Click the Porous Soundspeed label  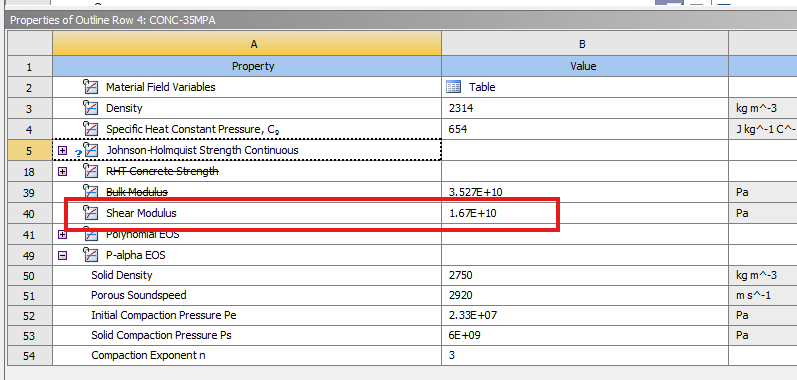[x=139, y=295]
